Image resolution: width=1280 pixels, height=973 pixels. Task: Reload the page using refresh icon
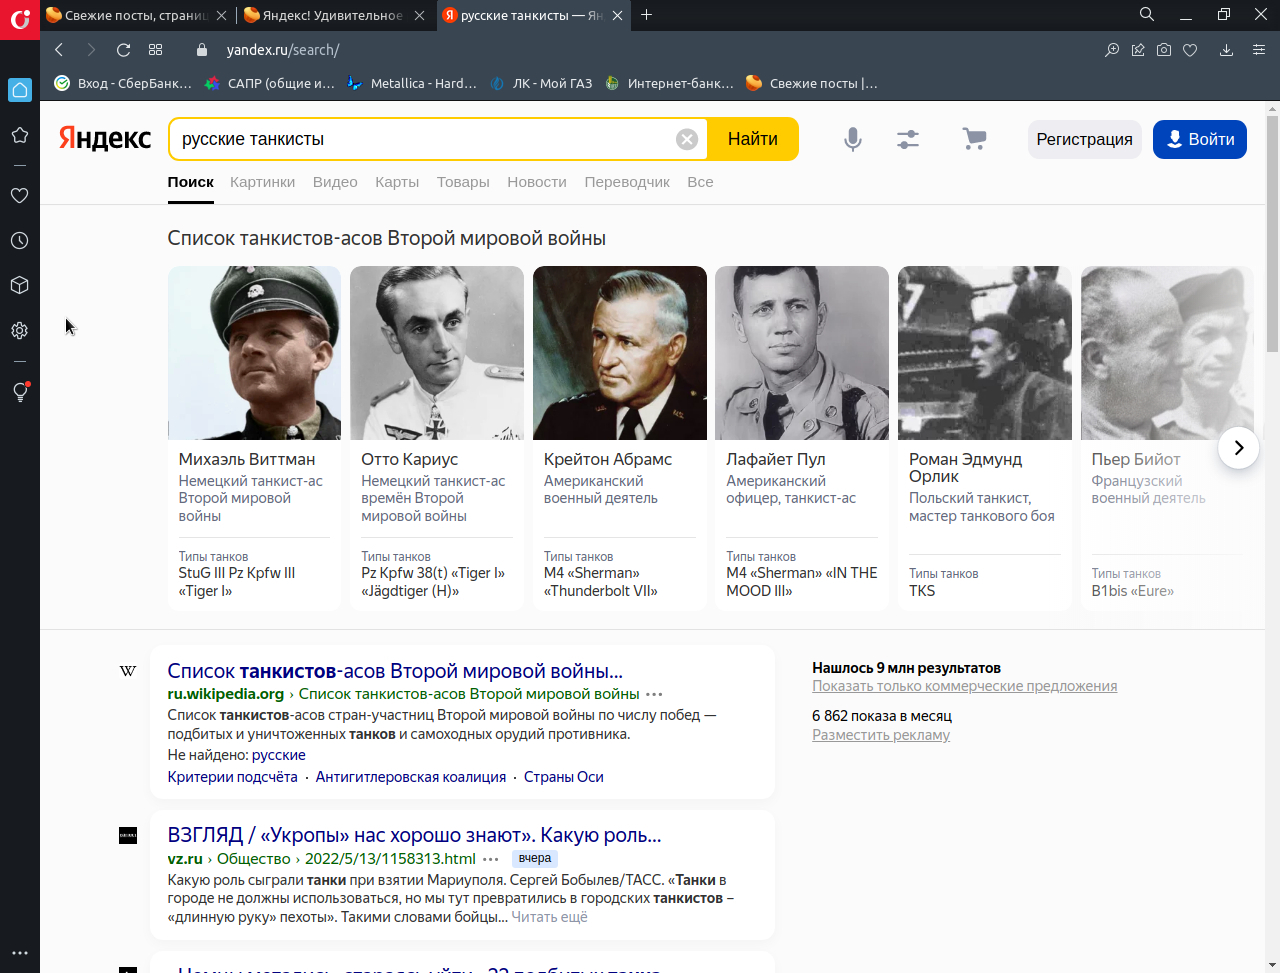point(124,50)
